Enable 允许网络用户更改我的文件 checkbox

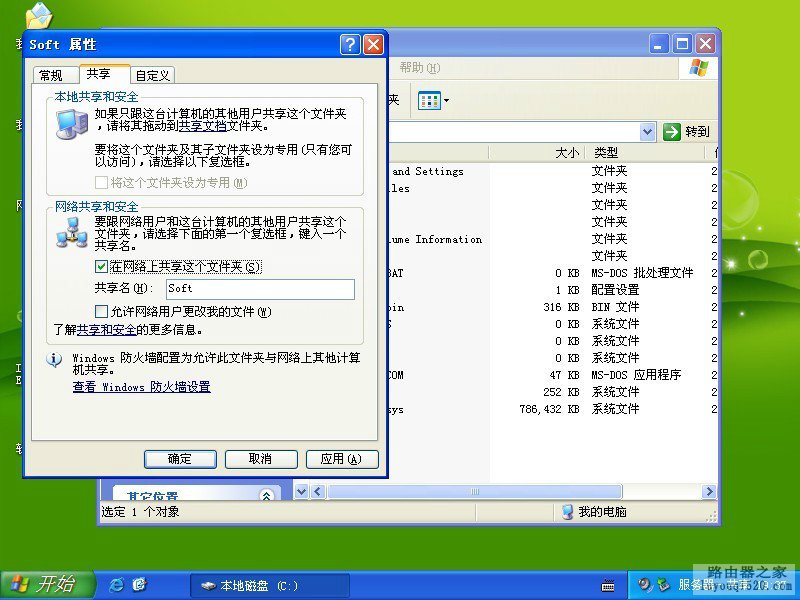tap(101, 311)
